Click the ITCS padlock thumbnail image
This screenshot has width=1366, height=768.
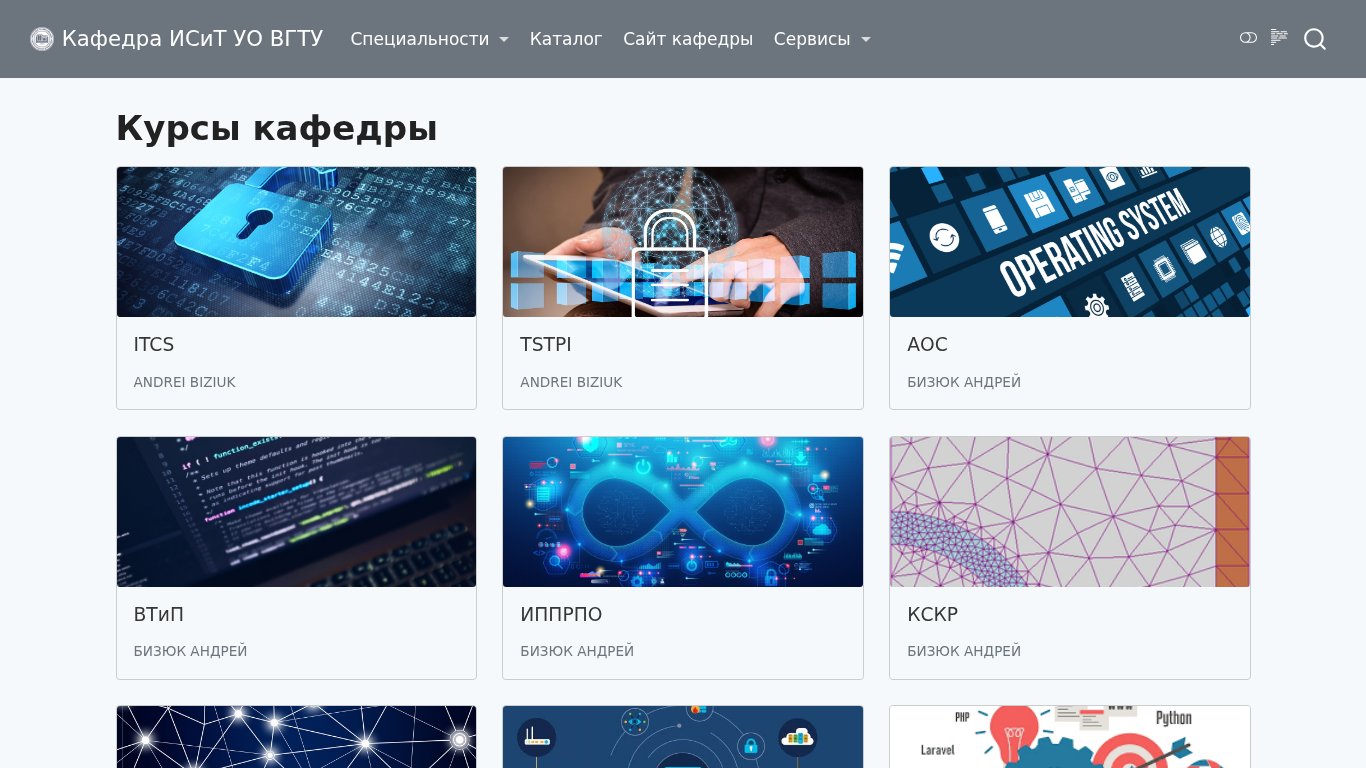[296, 242]
